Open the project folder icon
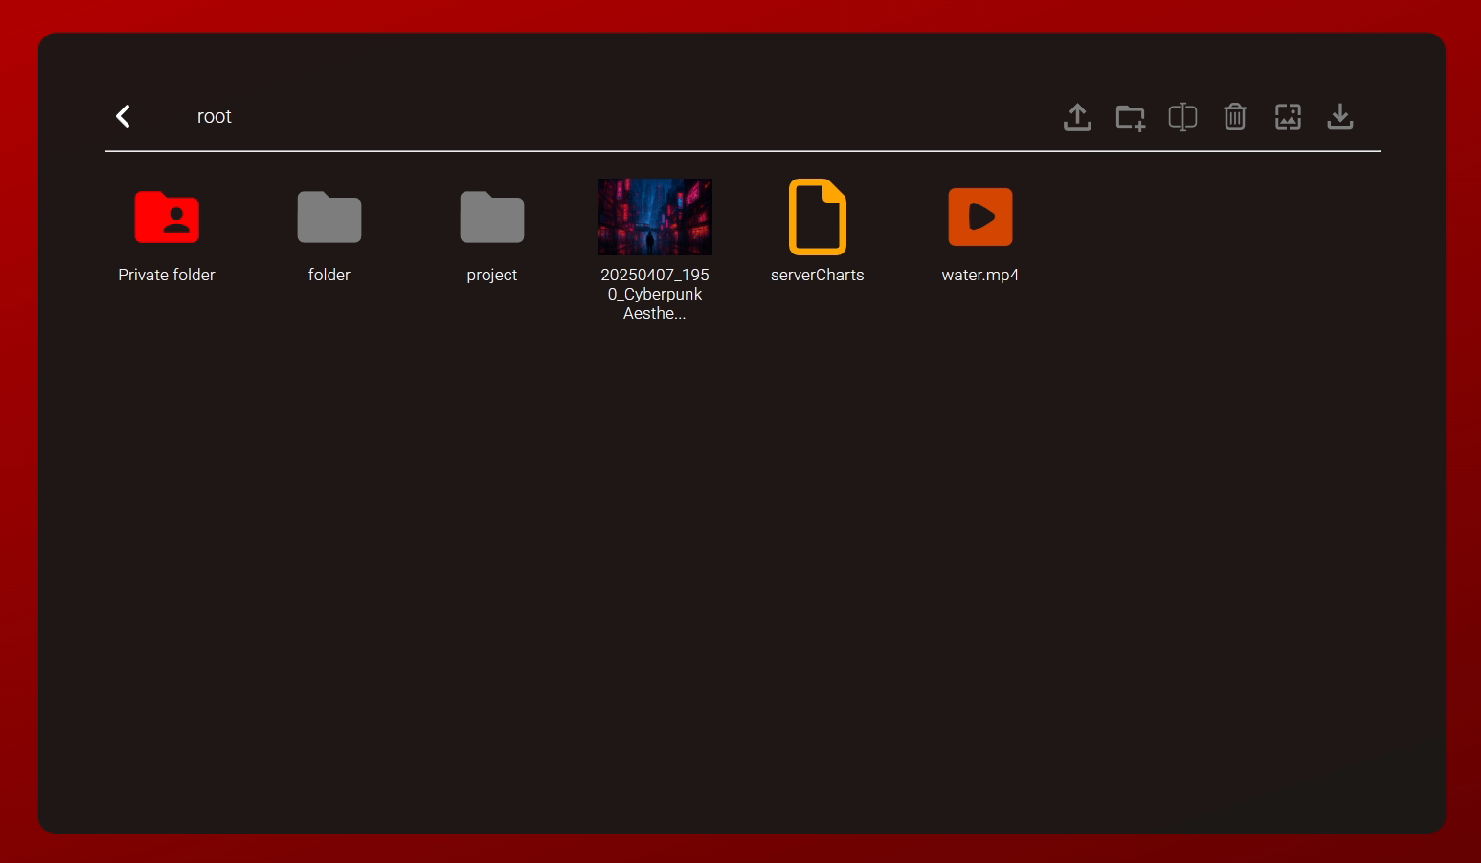Screen dimensions: 1481x863 pos(492,217)
